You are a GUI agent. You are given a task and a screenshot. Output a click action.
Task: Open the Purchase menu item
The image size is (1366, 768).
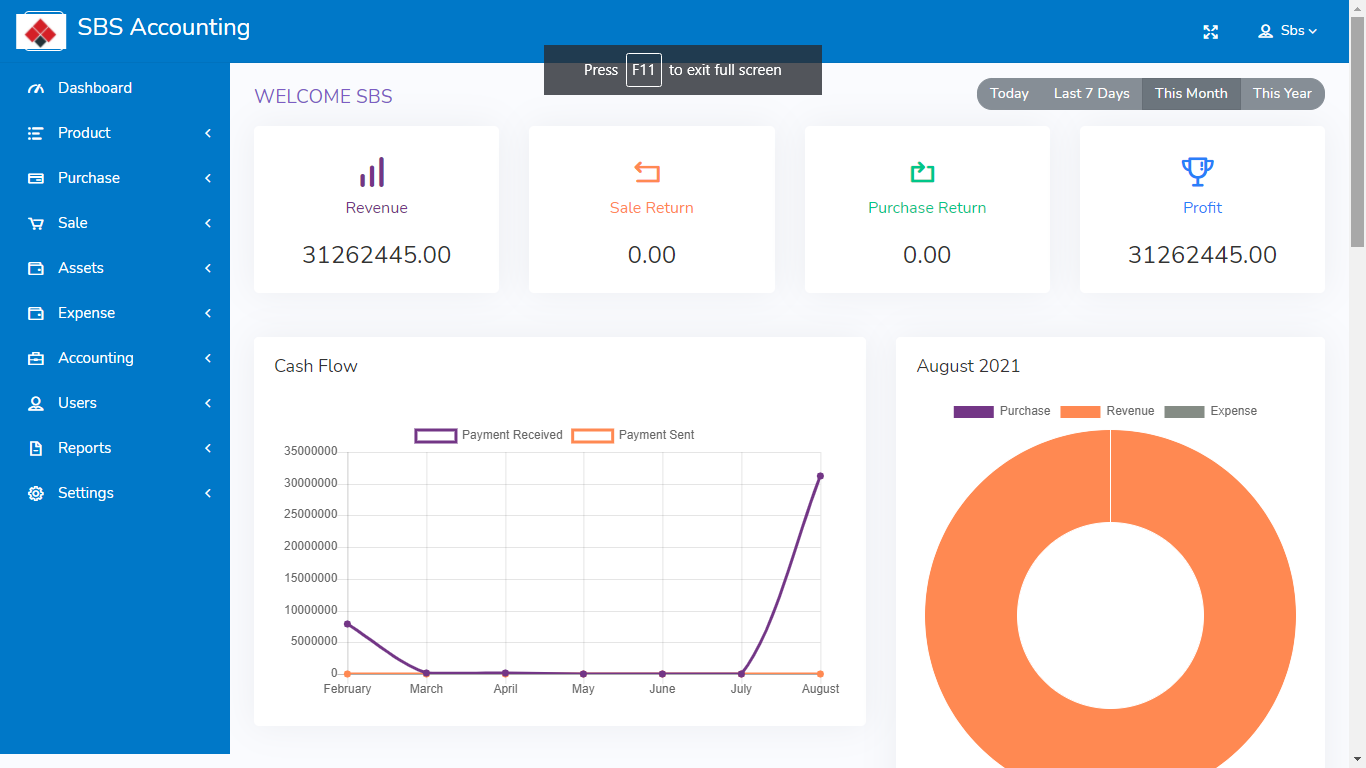tap(115, 178)
